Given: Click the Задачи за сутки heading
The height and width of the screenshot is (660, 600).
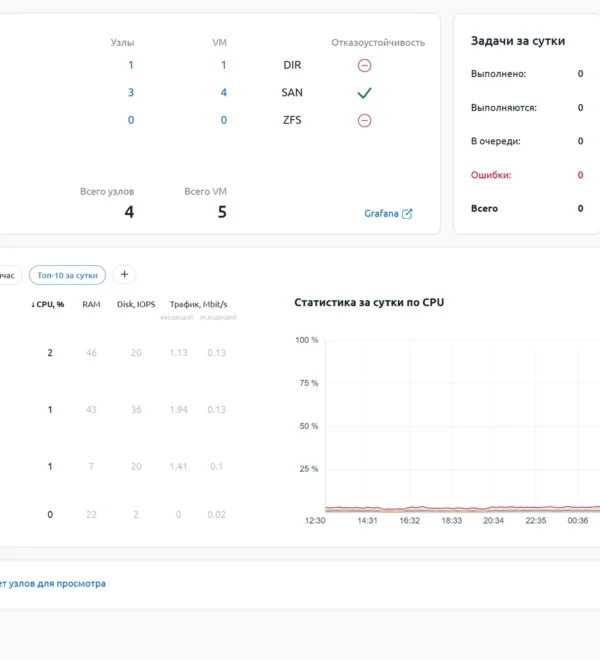Looking at the screenshot, I should [518, 41].
